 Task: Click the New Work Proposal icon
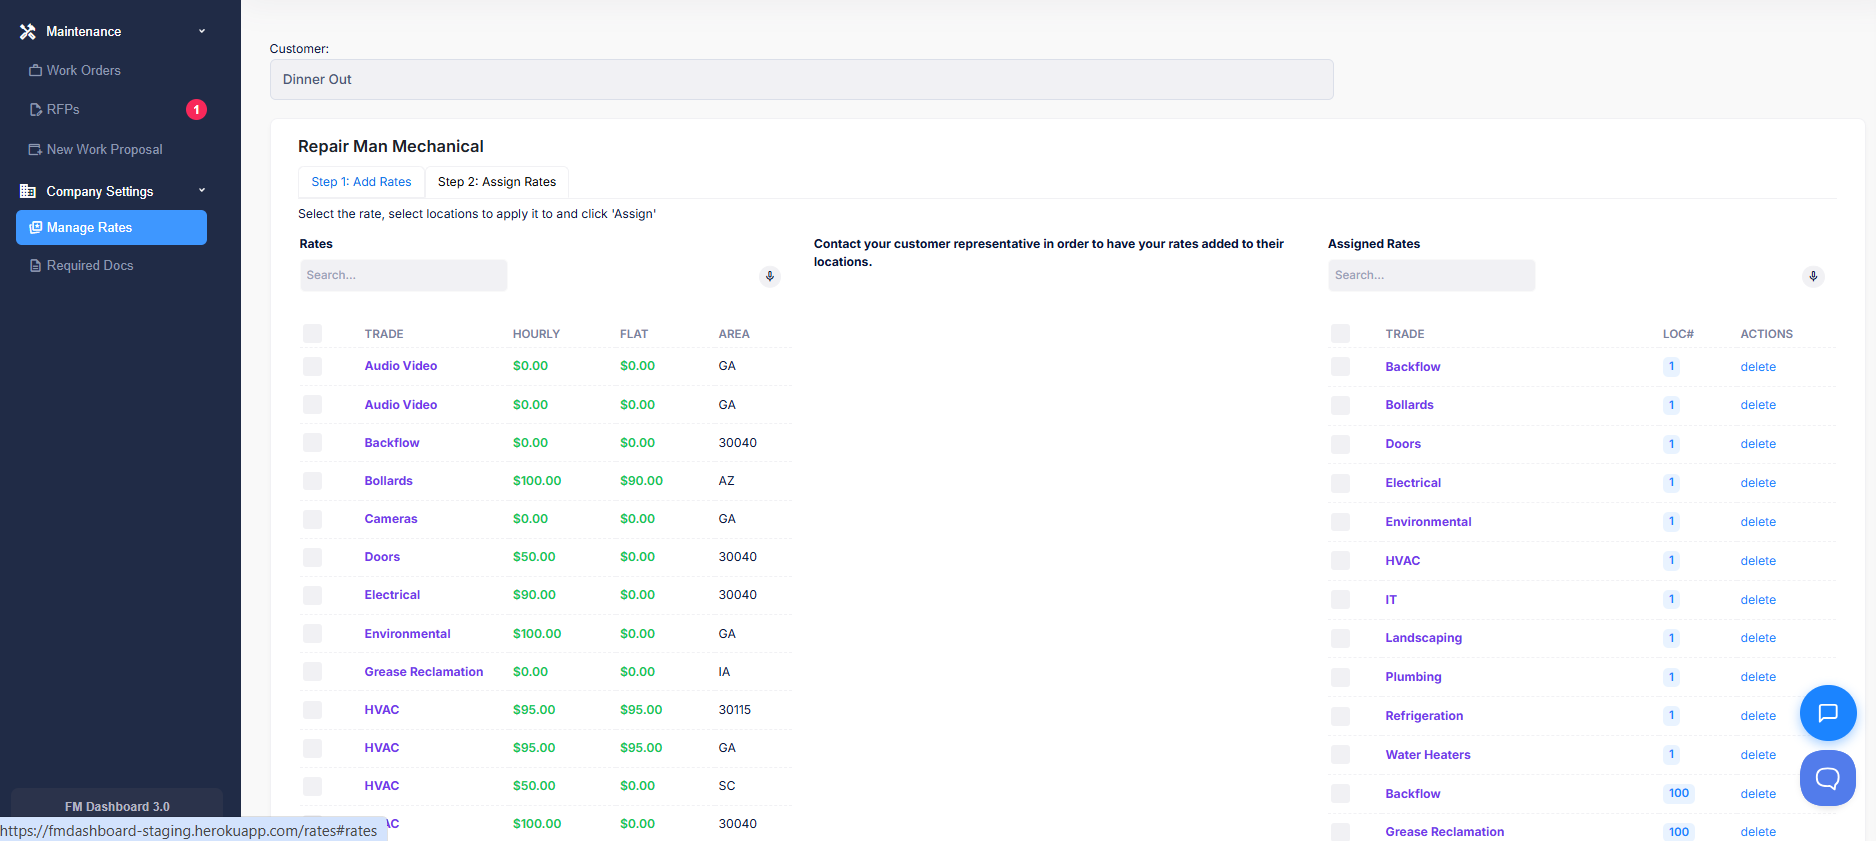pyautogui.click(x=35, y=150)
